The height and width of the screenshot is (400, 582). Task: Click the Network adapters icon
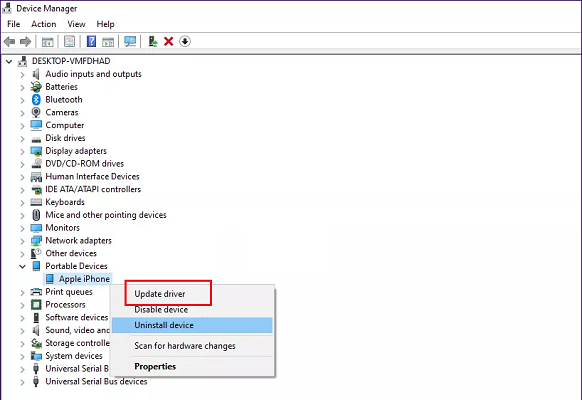[36, 240]
